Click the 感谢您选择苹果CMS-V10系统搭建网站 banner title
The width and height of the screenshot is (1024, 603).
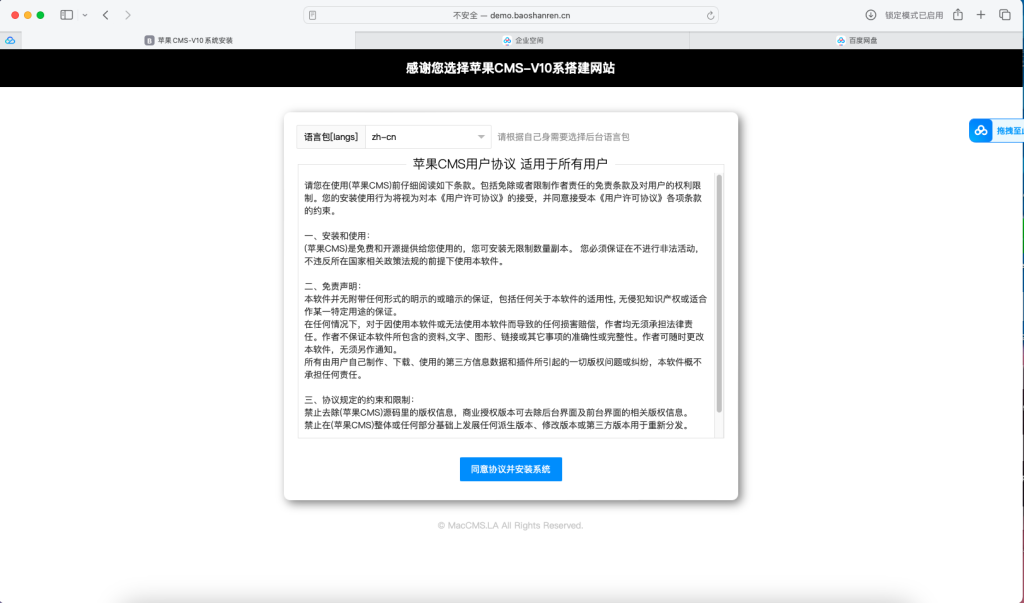click(511, 68)
